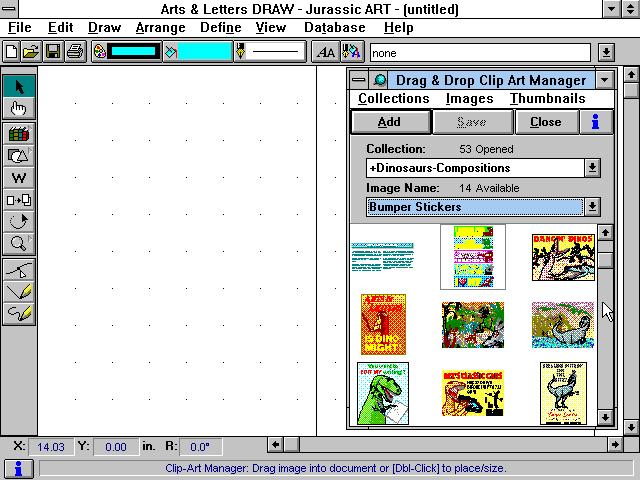The width and height of the screenshot is (640, 480).
Task: Open the File menu
Action: (20, 27)
